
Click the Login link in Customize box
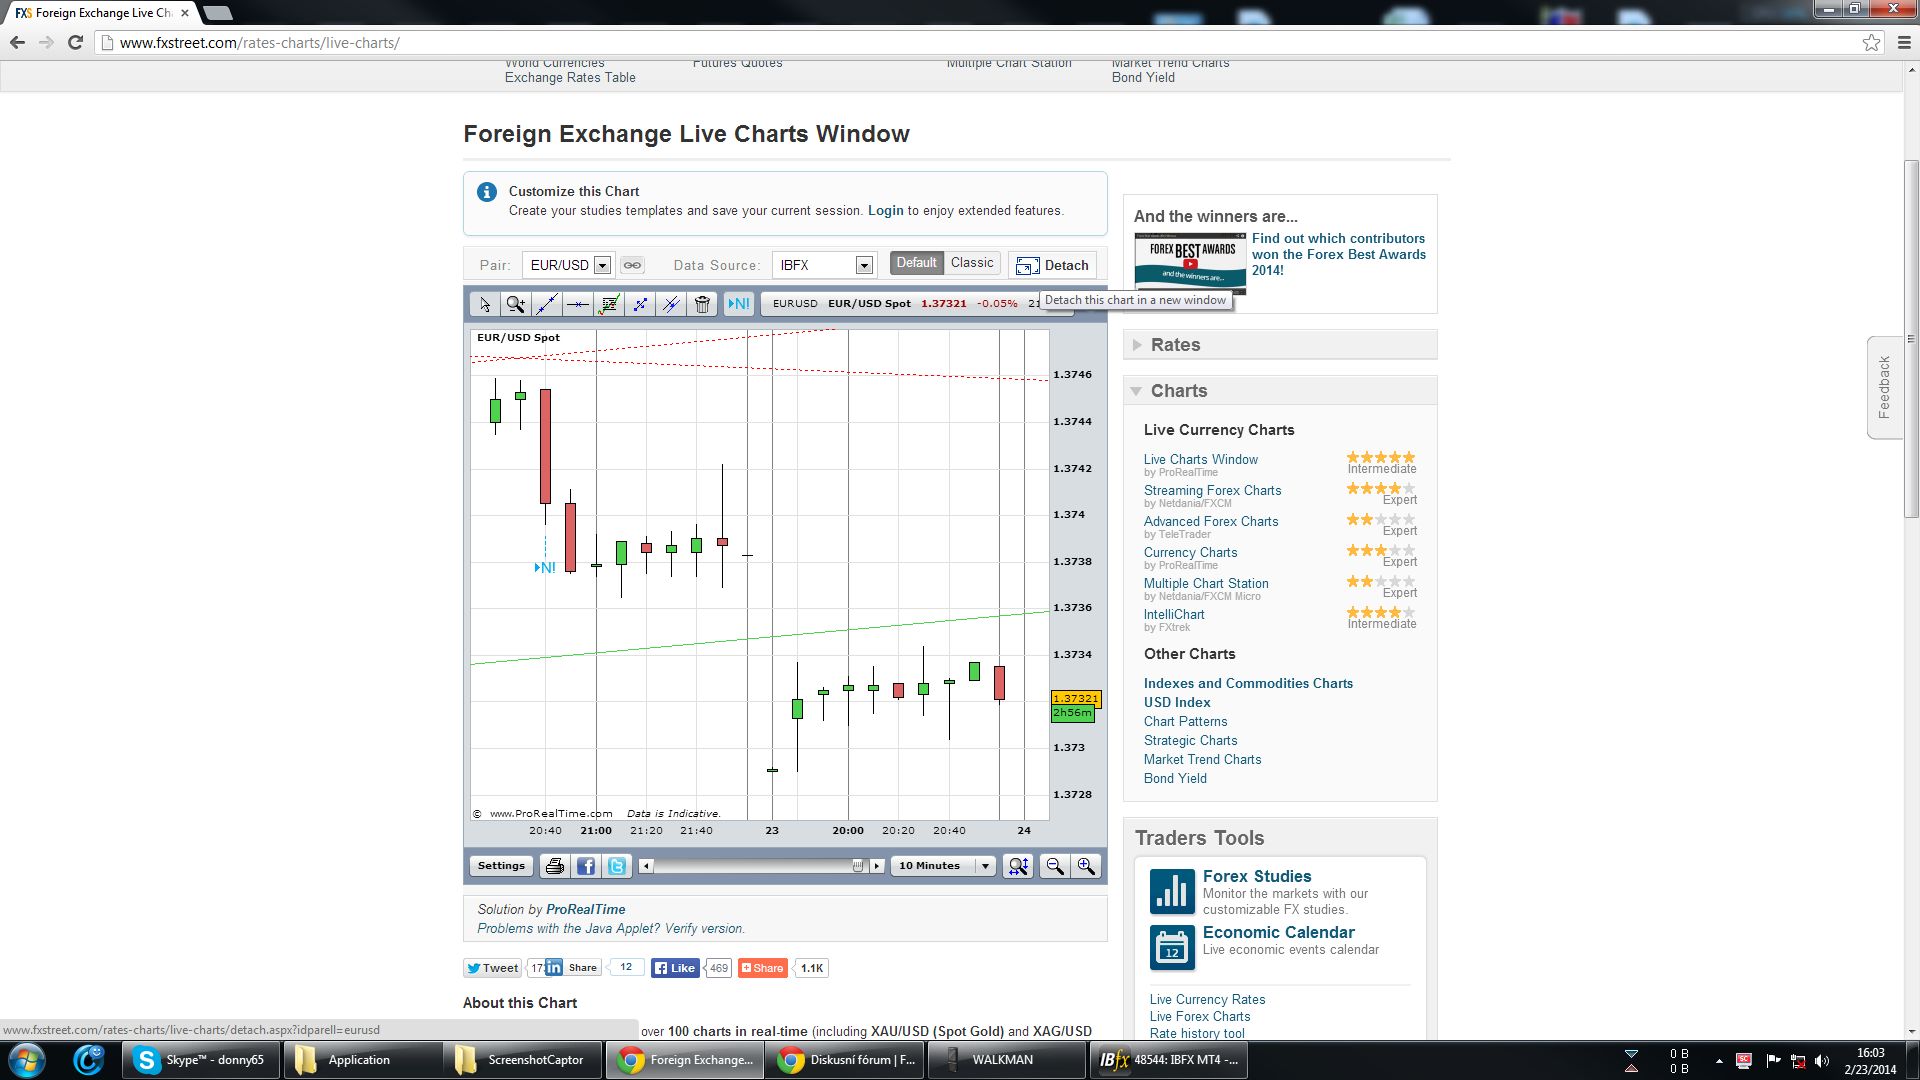click(885, 211)
